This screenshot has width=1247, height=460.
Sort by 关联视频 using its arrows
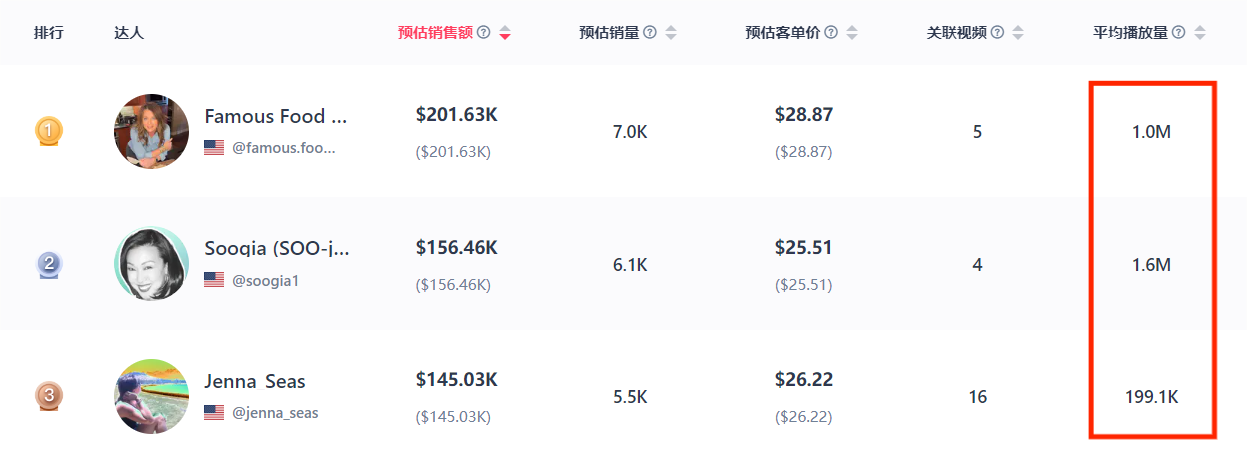click(1018, 32)
